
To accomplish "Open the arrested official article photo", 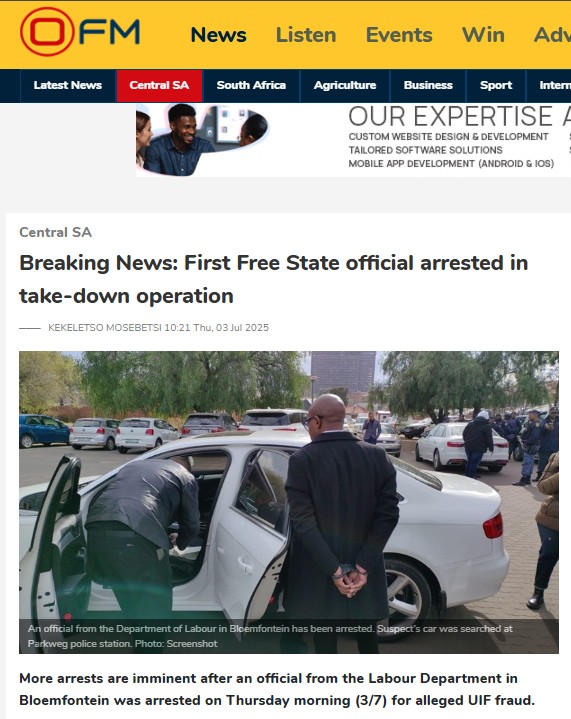I will [x=289, y=502].
